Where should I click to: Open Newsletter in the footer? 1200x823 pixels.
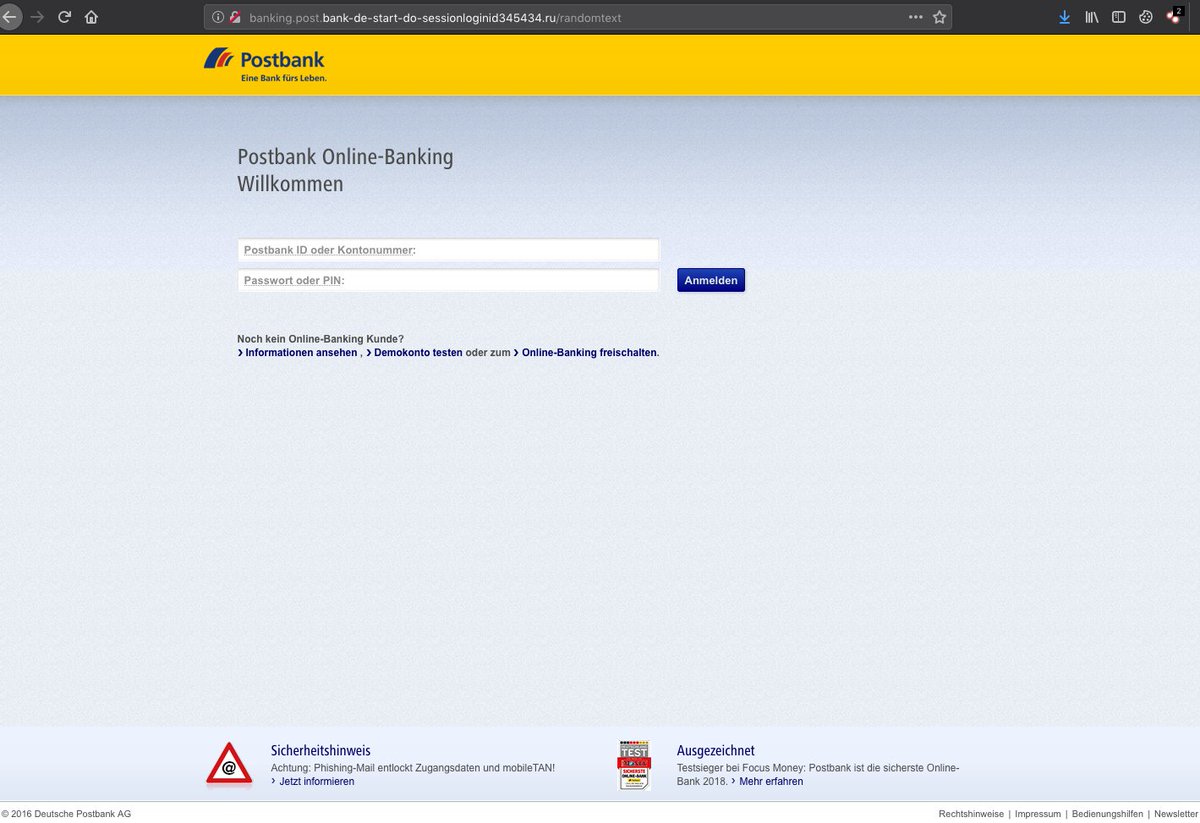pos(1175,814)
